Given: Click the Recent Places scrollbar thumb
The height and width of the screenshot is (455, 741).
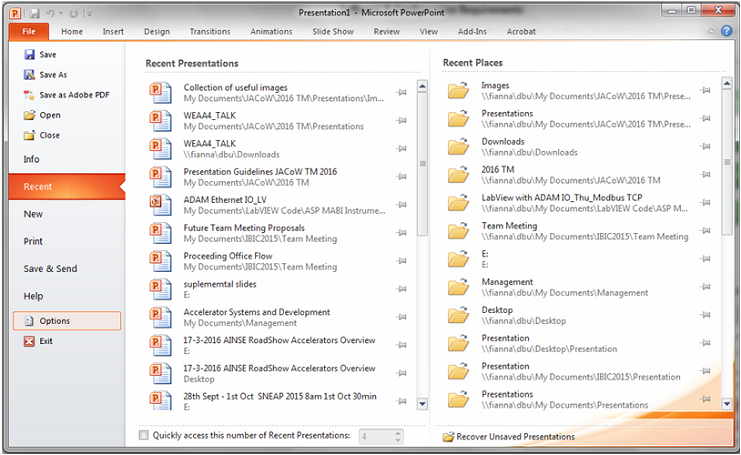Looking at the screenshot, I should tap(727, 162).
